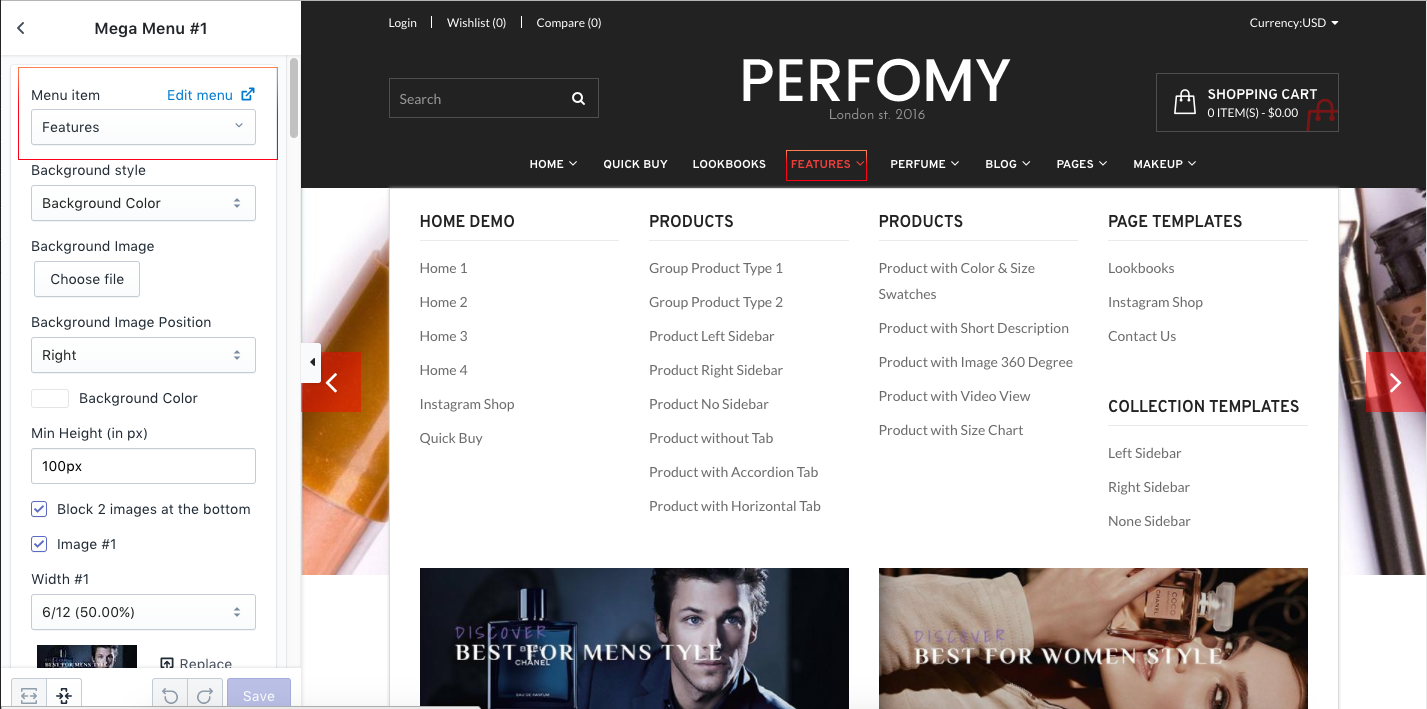The height and width of the screenshot is (709, 1427).
Task: Collapse the sidebar panel with the small arrow
Action: [x=312, y=362]
